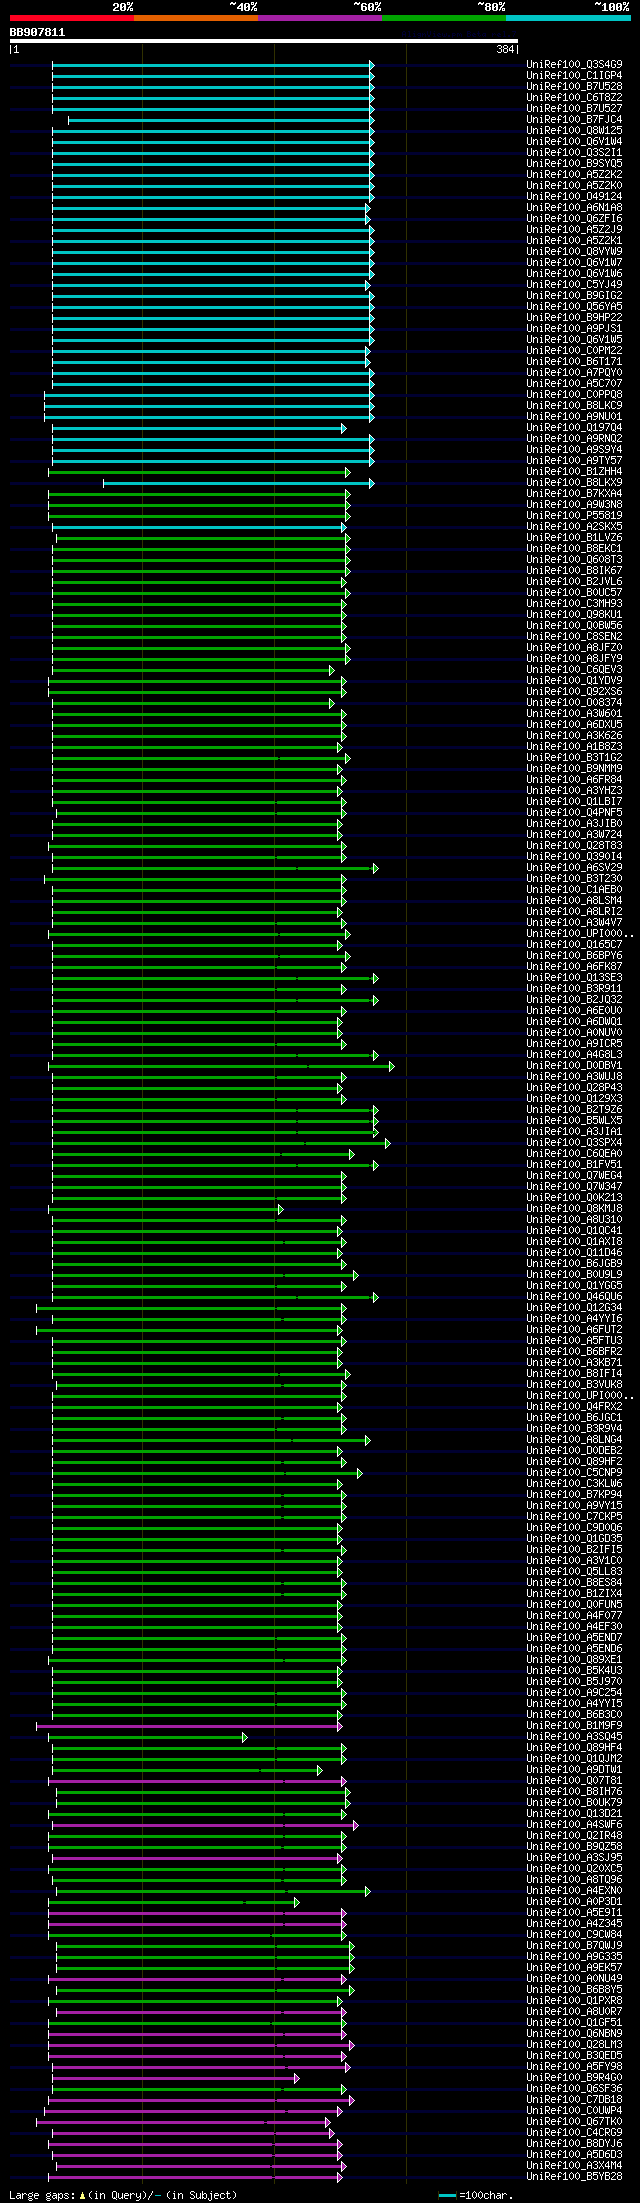Select the UniRef100_C1AEB0 label
This screenshot has height=2203, width=640.
click(574, 890)
